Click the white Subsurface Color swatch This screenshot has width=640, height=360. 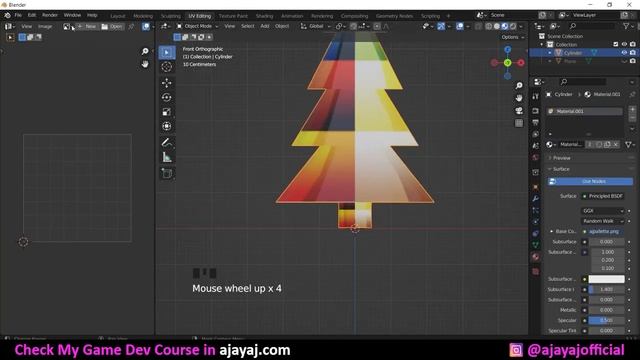[607, 279]
